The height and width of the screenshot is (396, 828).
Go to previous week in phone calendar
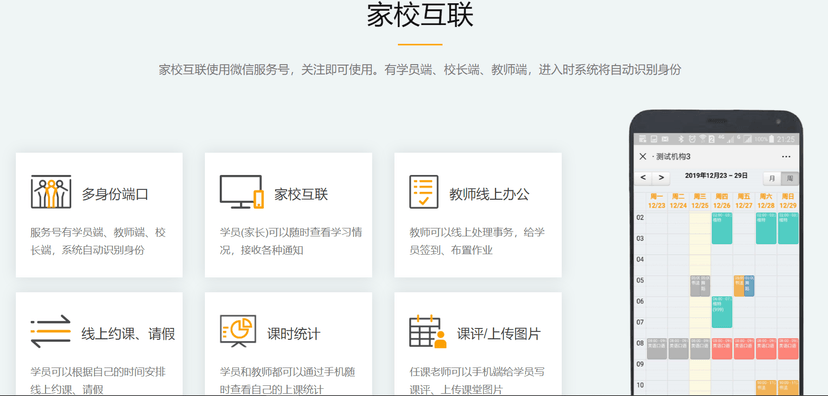click(x=643, y=178)
